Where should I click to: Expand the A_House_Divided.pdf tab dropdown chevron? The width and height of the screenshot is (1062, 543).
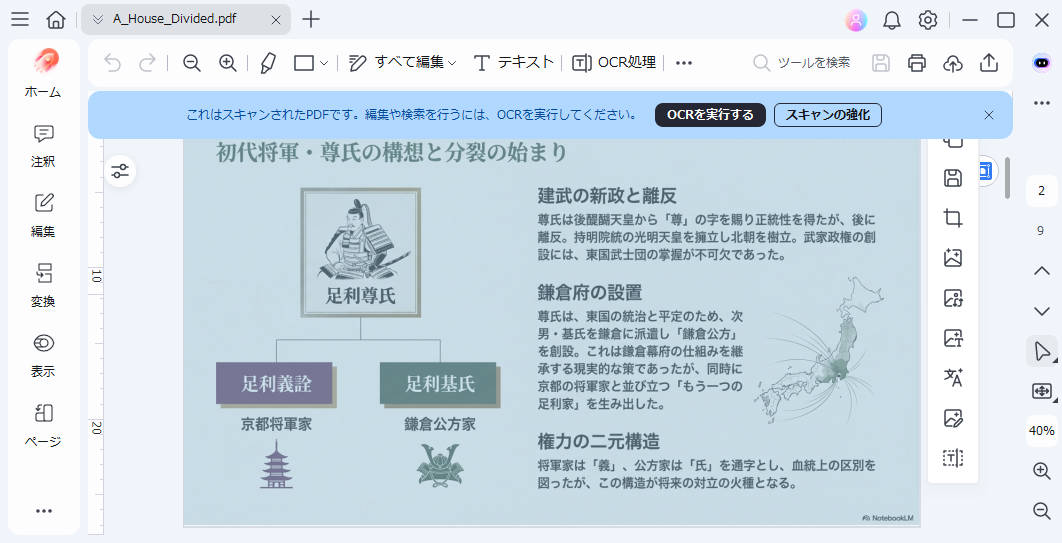tap(98, 20)
